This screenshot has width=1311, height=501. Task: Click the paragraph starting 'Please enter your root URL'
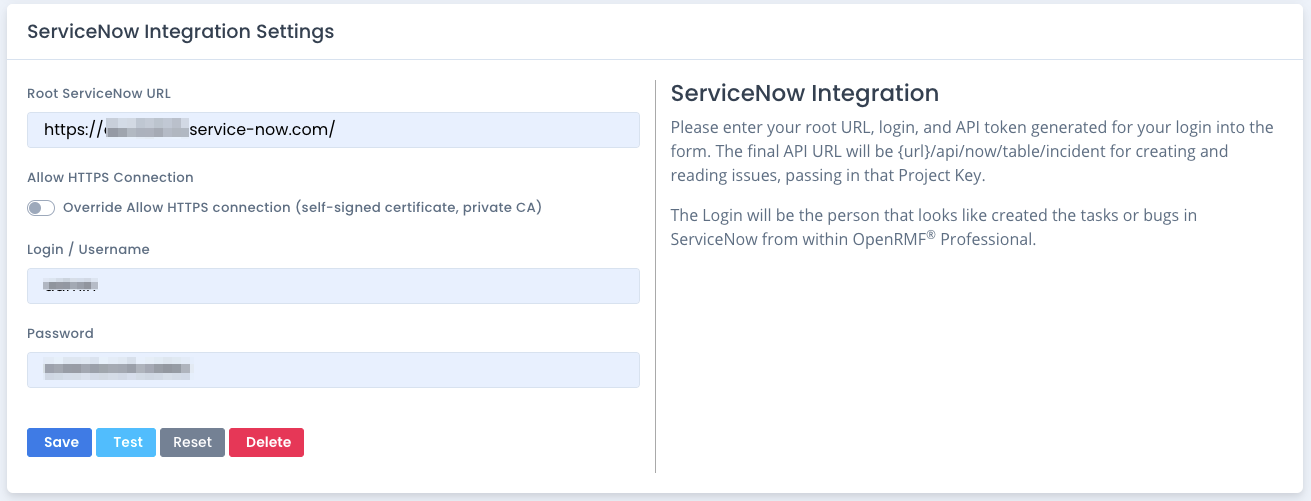click(x=972, y=152)
